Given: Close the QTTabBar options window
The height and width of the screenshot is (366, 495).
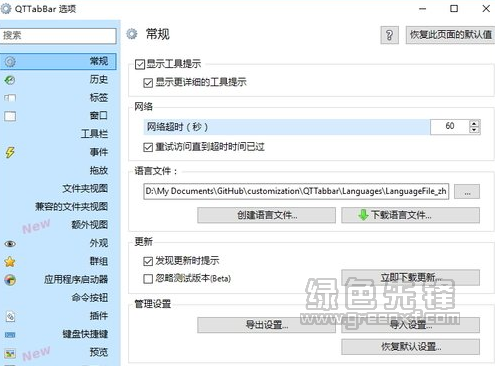Looking at the screenshot, I should pos(486,9).
